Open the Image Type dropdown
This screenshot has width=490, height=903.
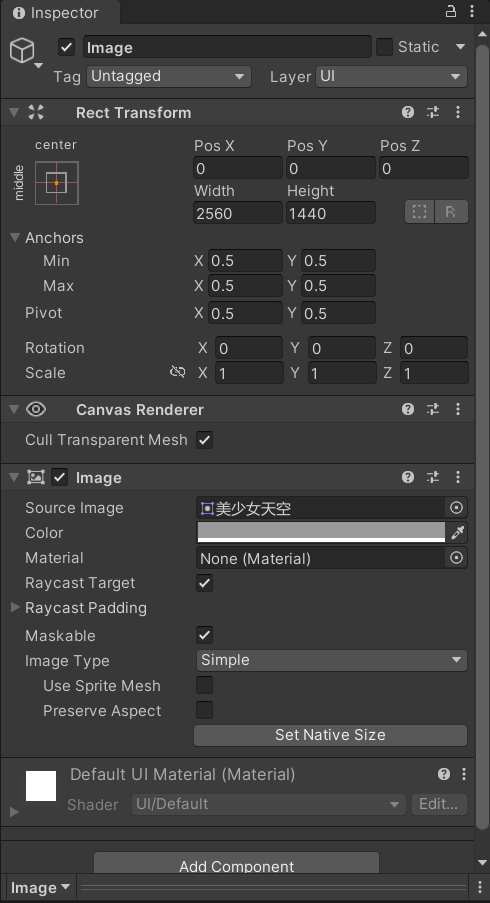click(x=332, y=660)
